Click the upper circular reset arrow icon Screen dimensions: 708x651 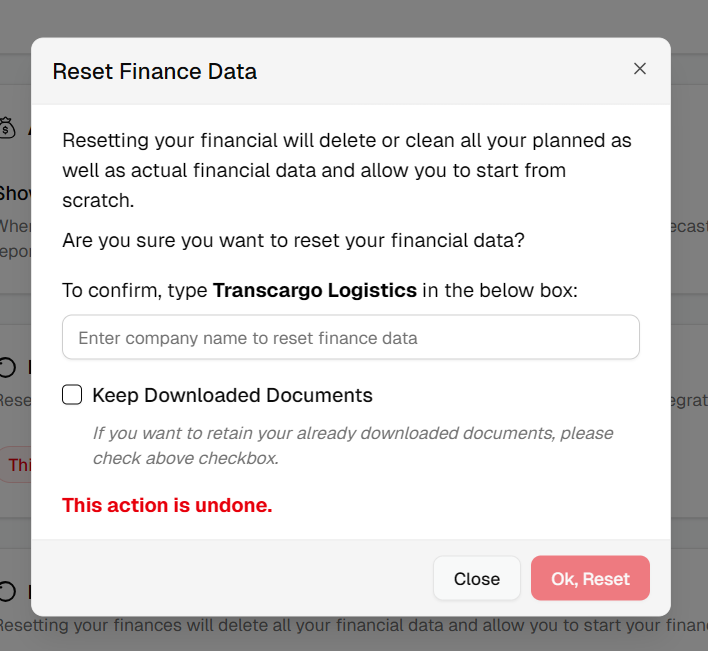[7, 367]
